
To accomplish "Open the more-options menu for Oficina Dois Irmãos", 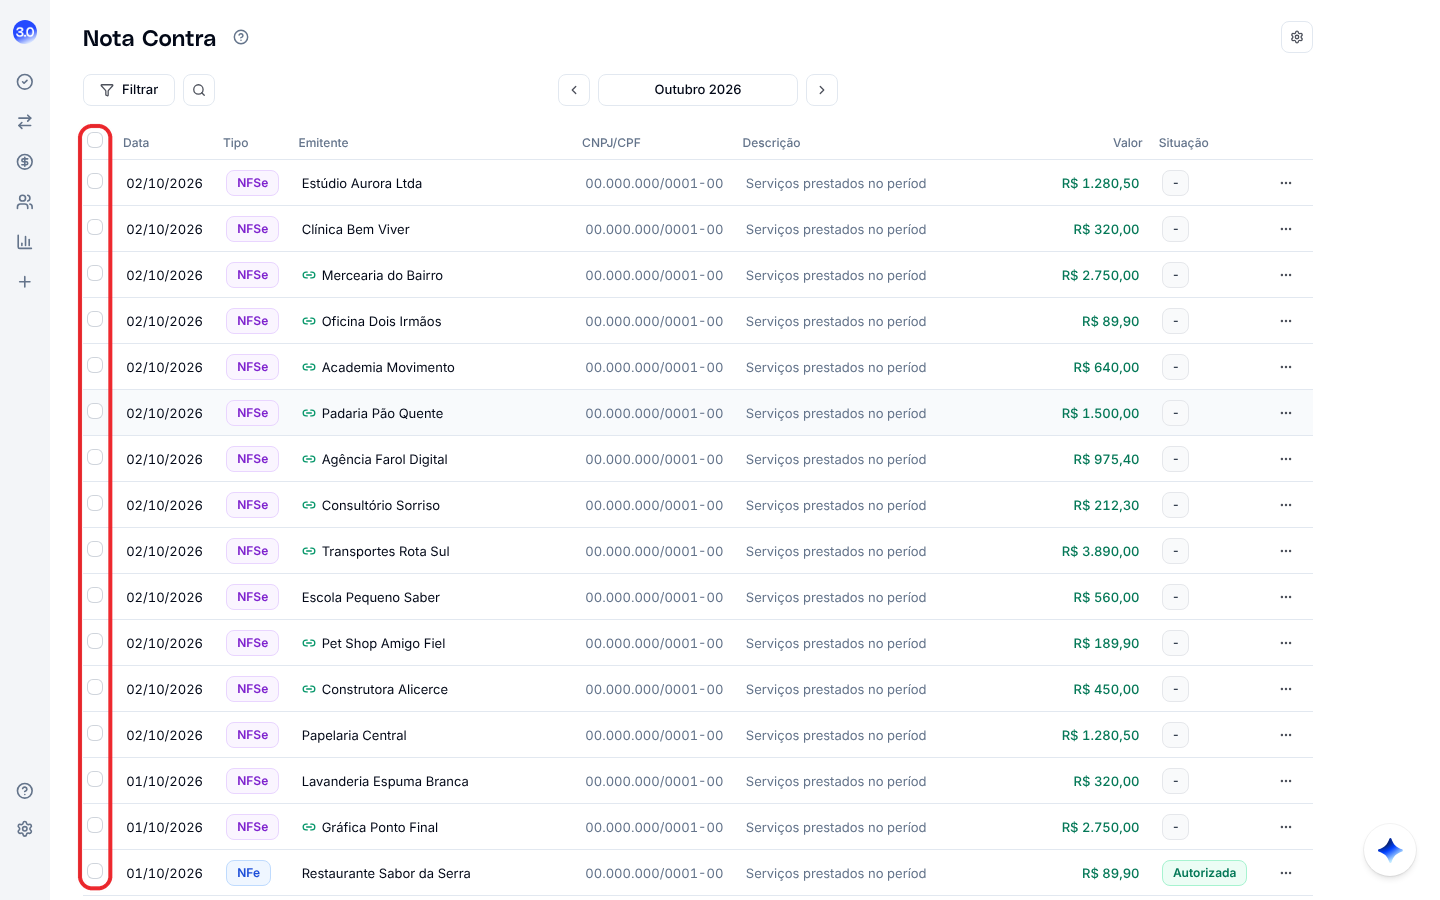I will pyautogui.click(x=1286, y=321).
